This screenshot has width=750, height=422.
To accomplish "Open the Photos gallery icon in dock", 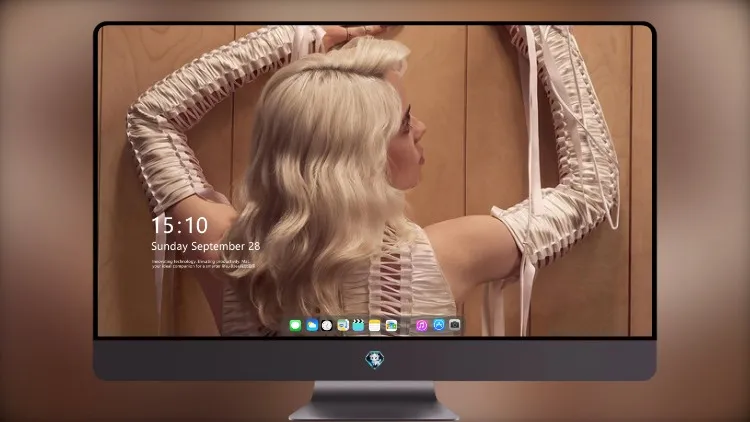I will [391, 326].
